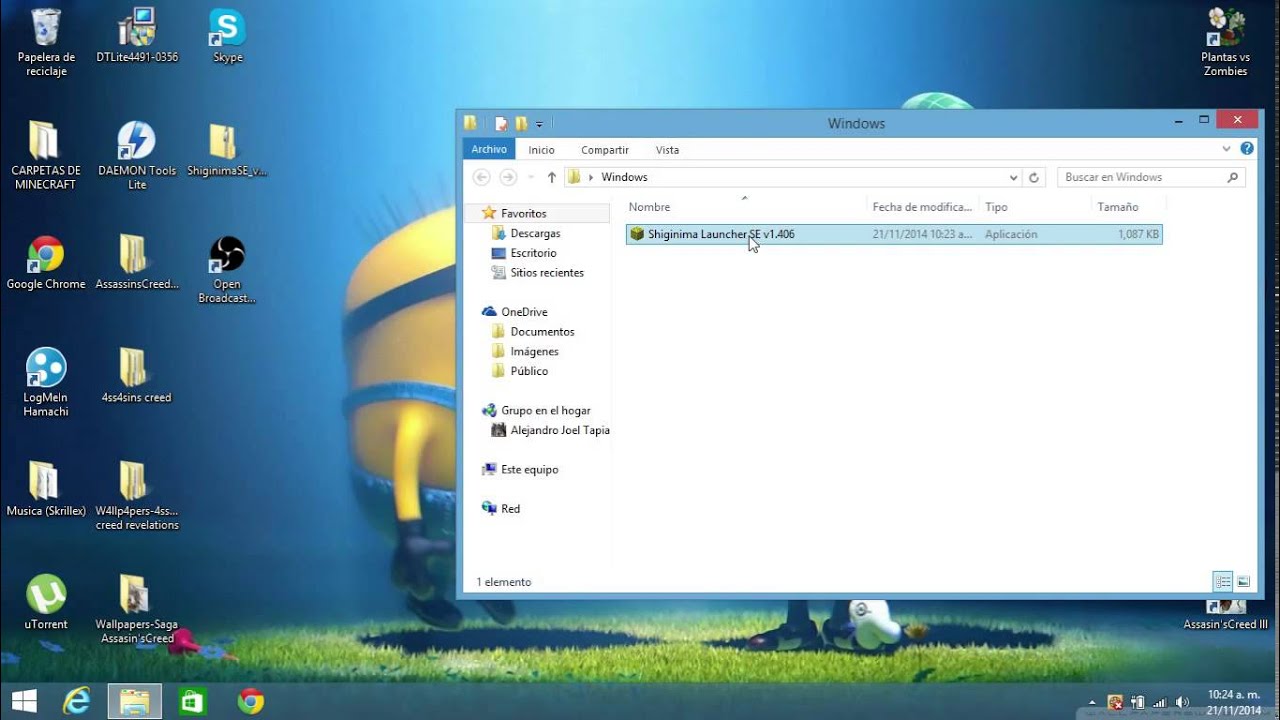Open the Musica (Skrillex) folder
This screenshot has width=1280, height=720.
coord(46,490)
